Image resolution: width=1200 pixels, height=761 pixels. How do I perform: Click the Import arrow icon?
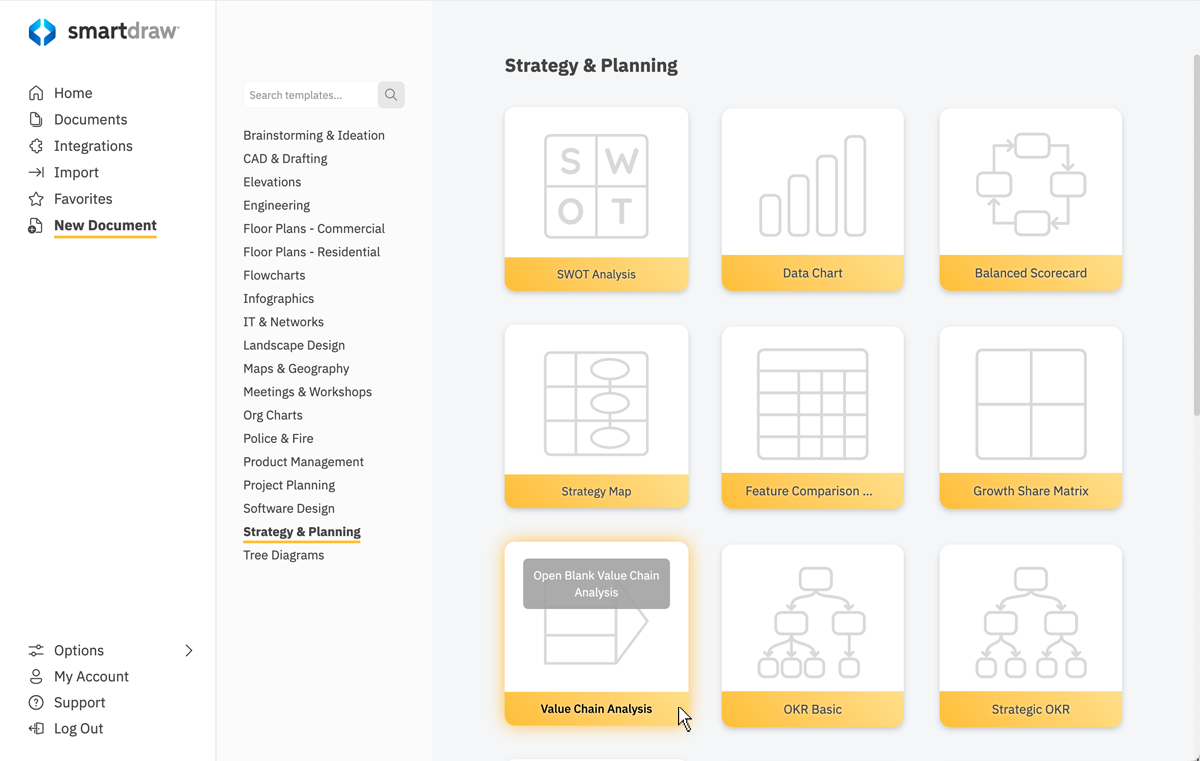[36, 172]
